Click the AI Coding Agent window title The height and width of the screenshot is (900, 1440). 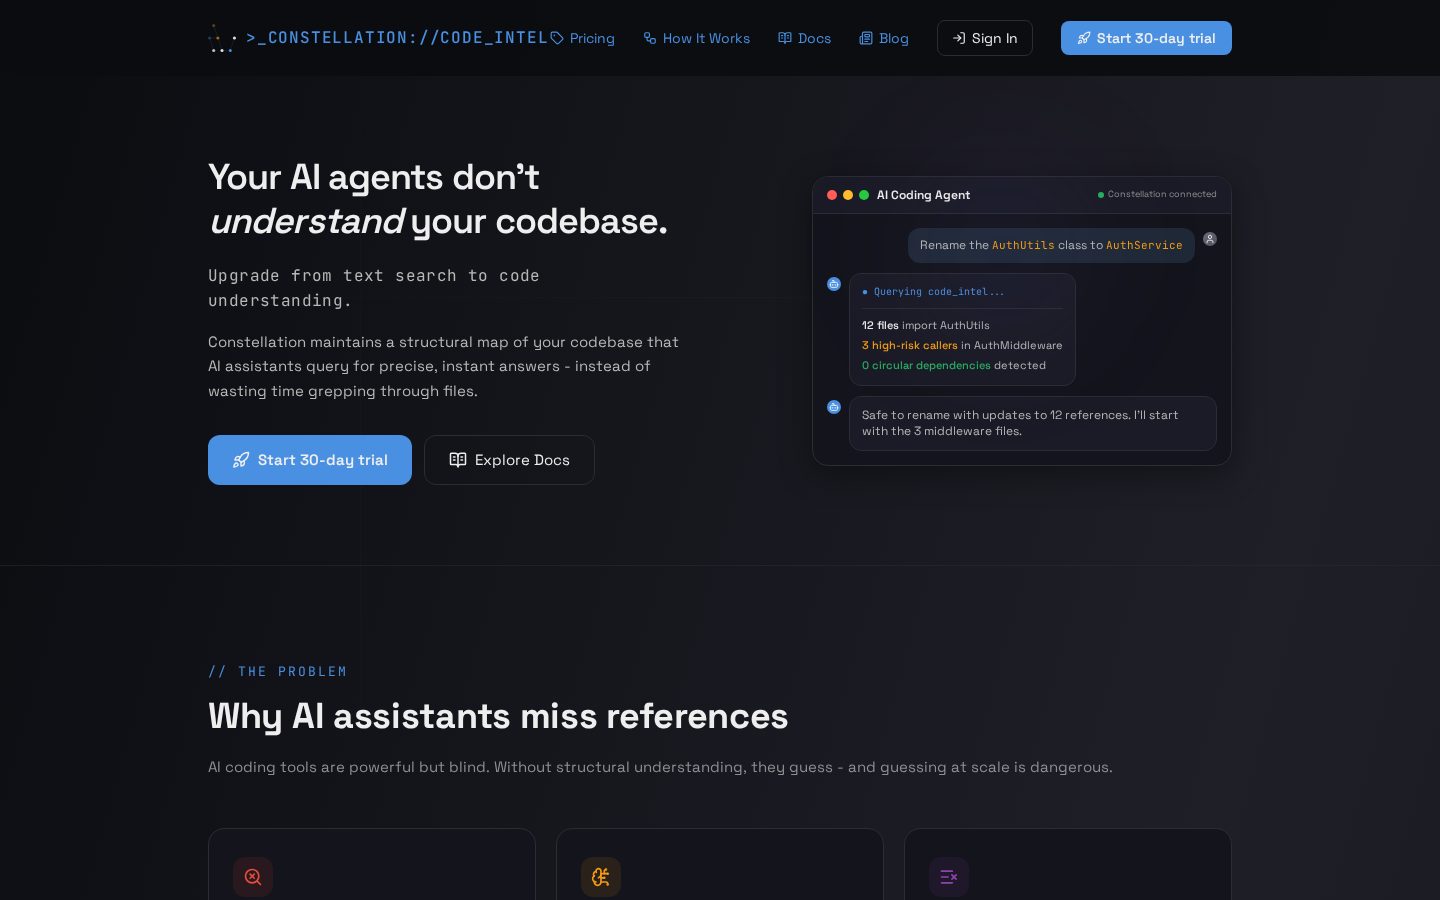923,195
